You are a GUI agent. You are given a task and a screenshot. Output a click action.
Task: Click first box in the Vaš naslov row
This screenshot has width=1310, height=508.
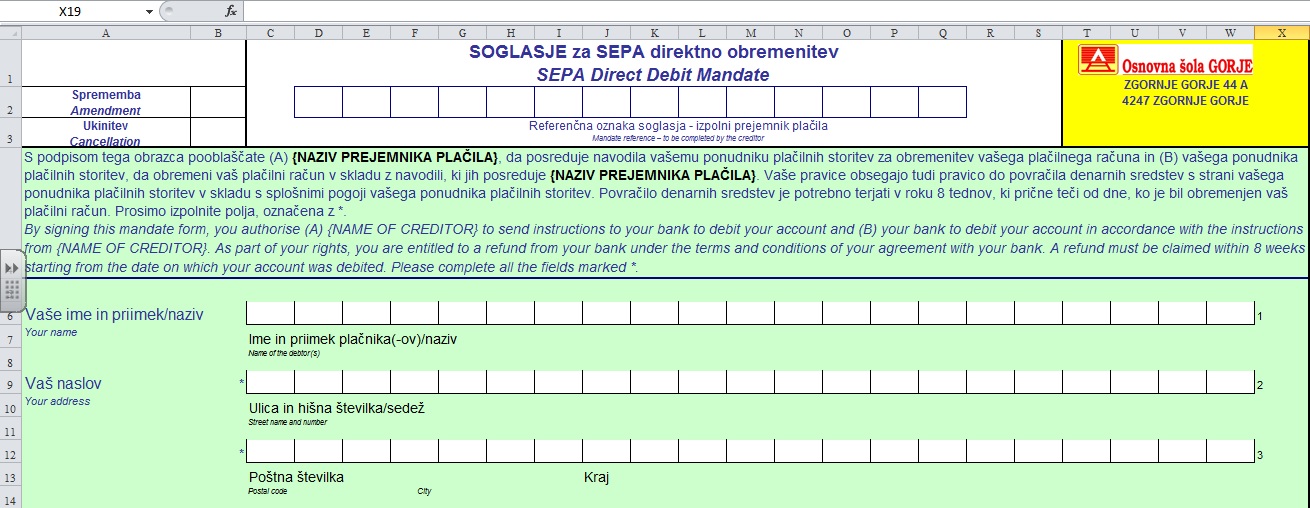click(x=270, y=383)
